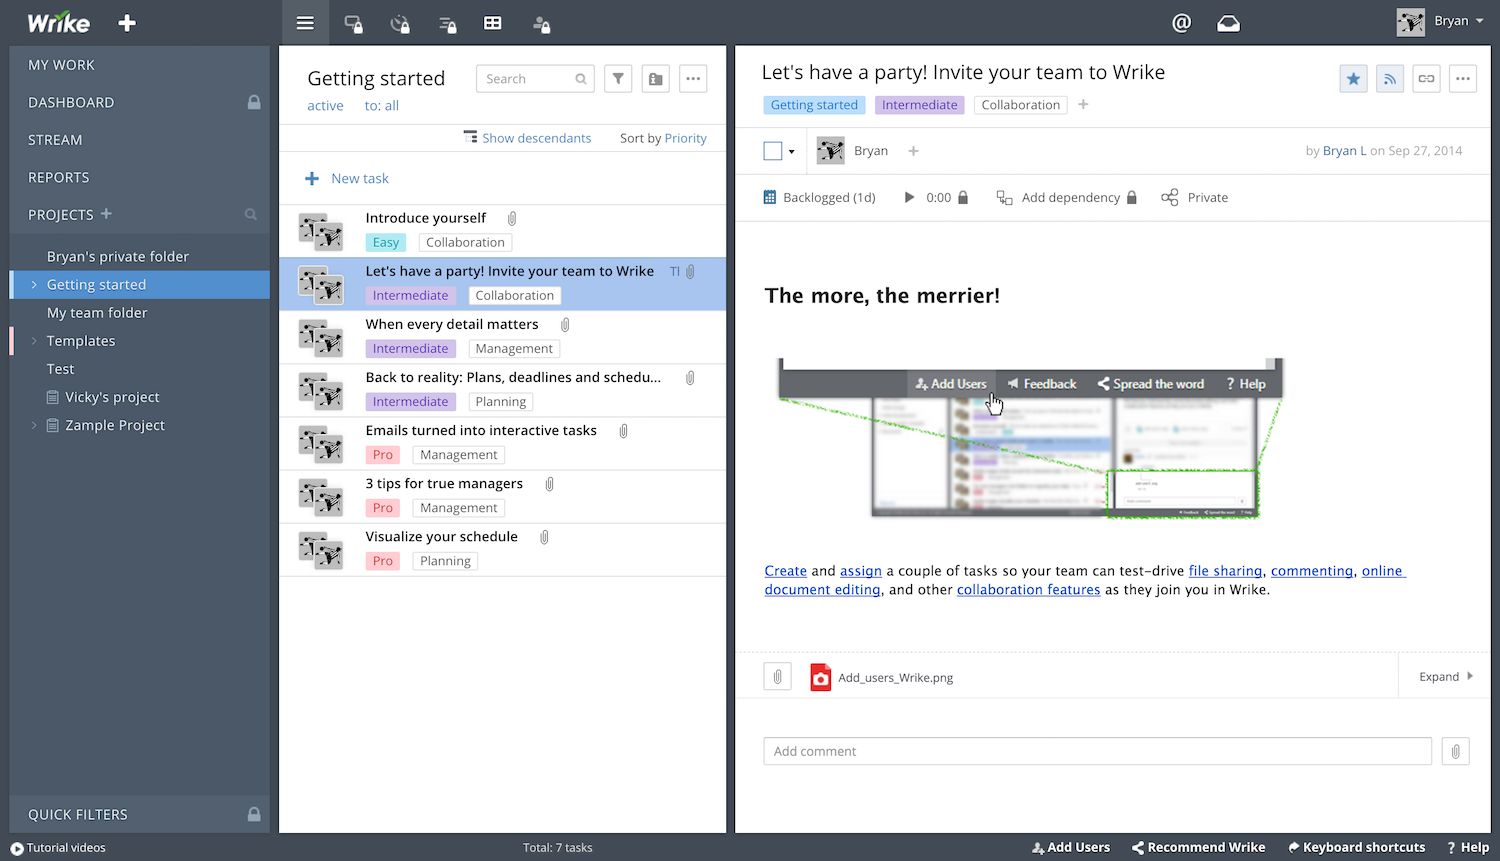This screenshot has height=861, width=1500.
Task: Open task more options ellipsis
Action: click(1463, 79)
